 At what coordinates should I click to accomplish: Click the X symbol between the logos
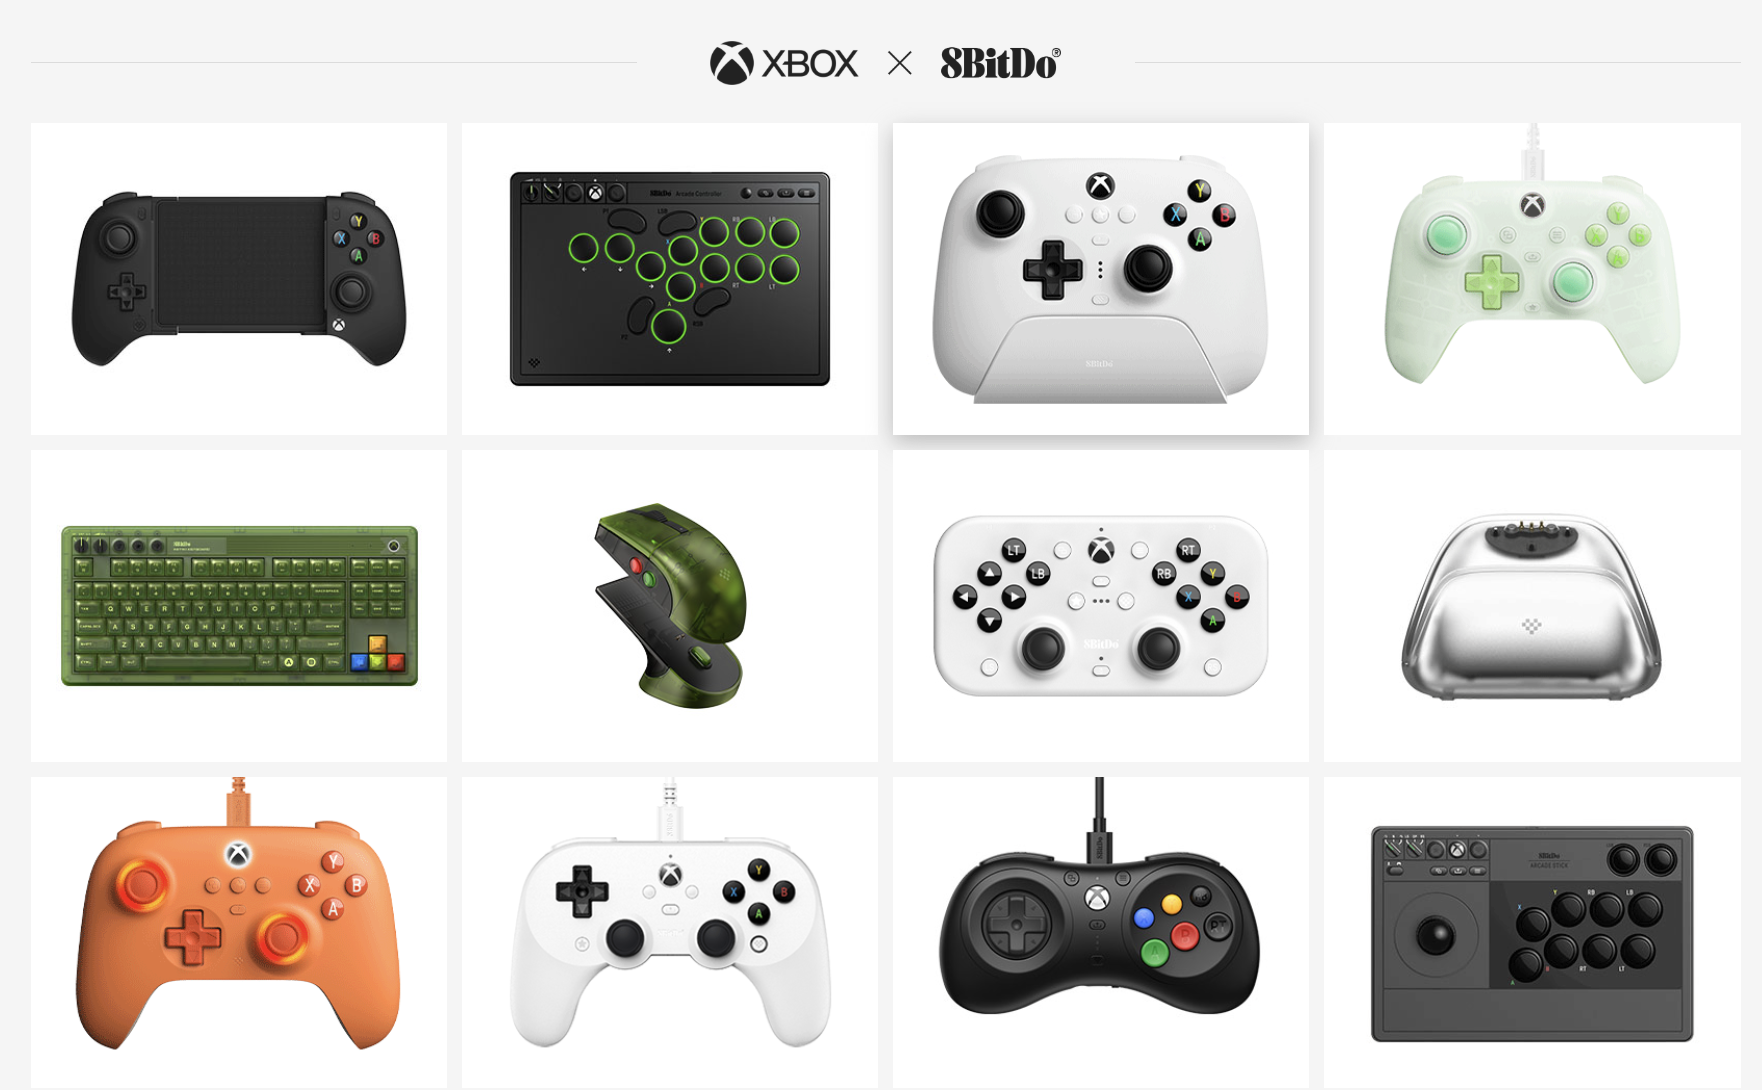coord(900,64)
